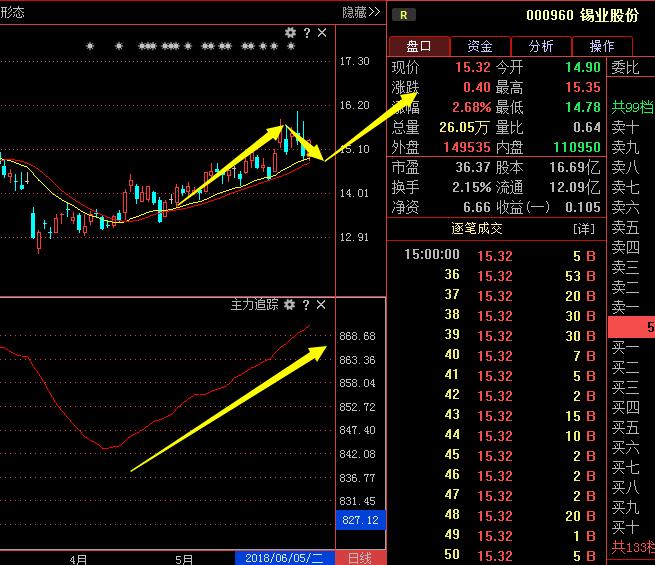Click first star marker above the chart

(x=90, y=46)
